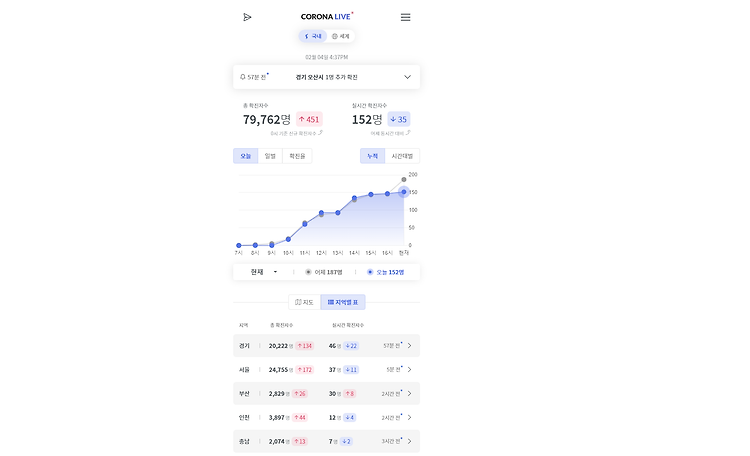Toggle the 어제 187명 series indicator
The image size is (750, 456).
pos(324,272)
